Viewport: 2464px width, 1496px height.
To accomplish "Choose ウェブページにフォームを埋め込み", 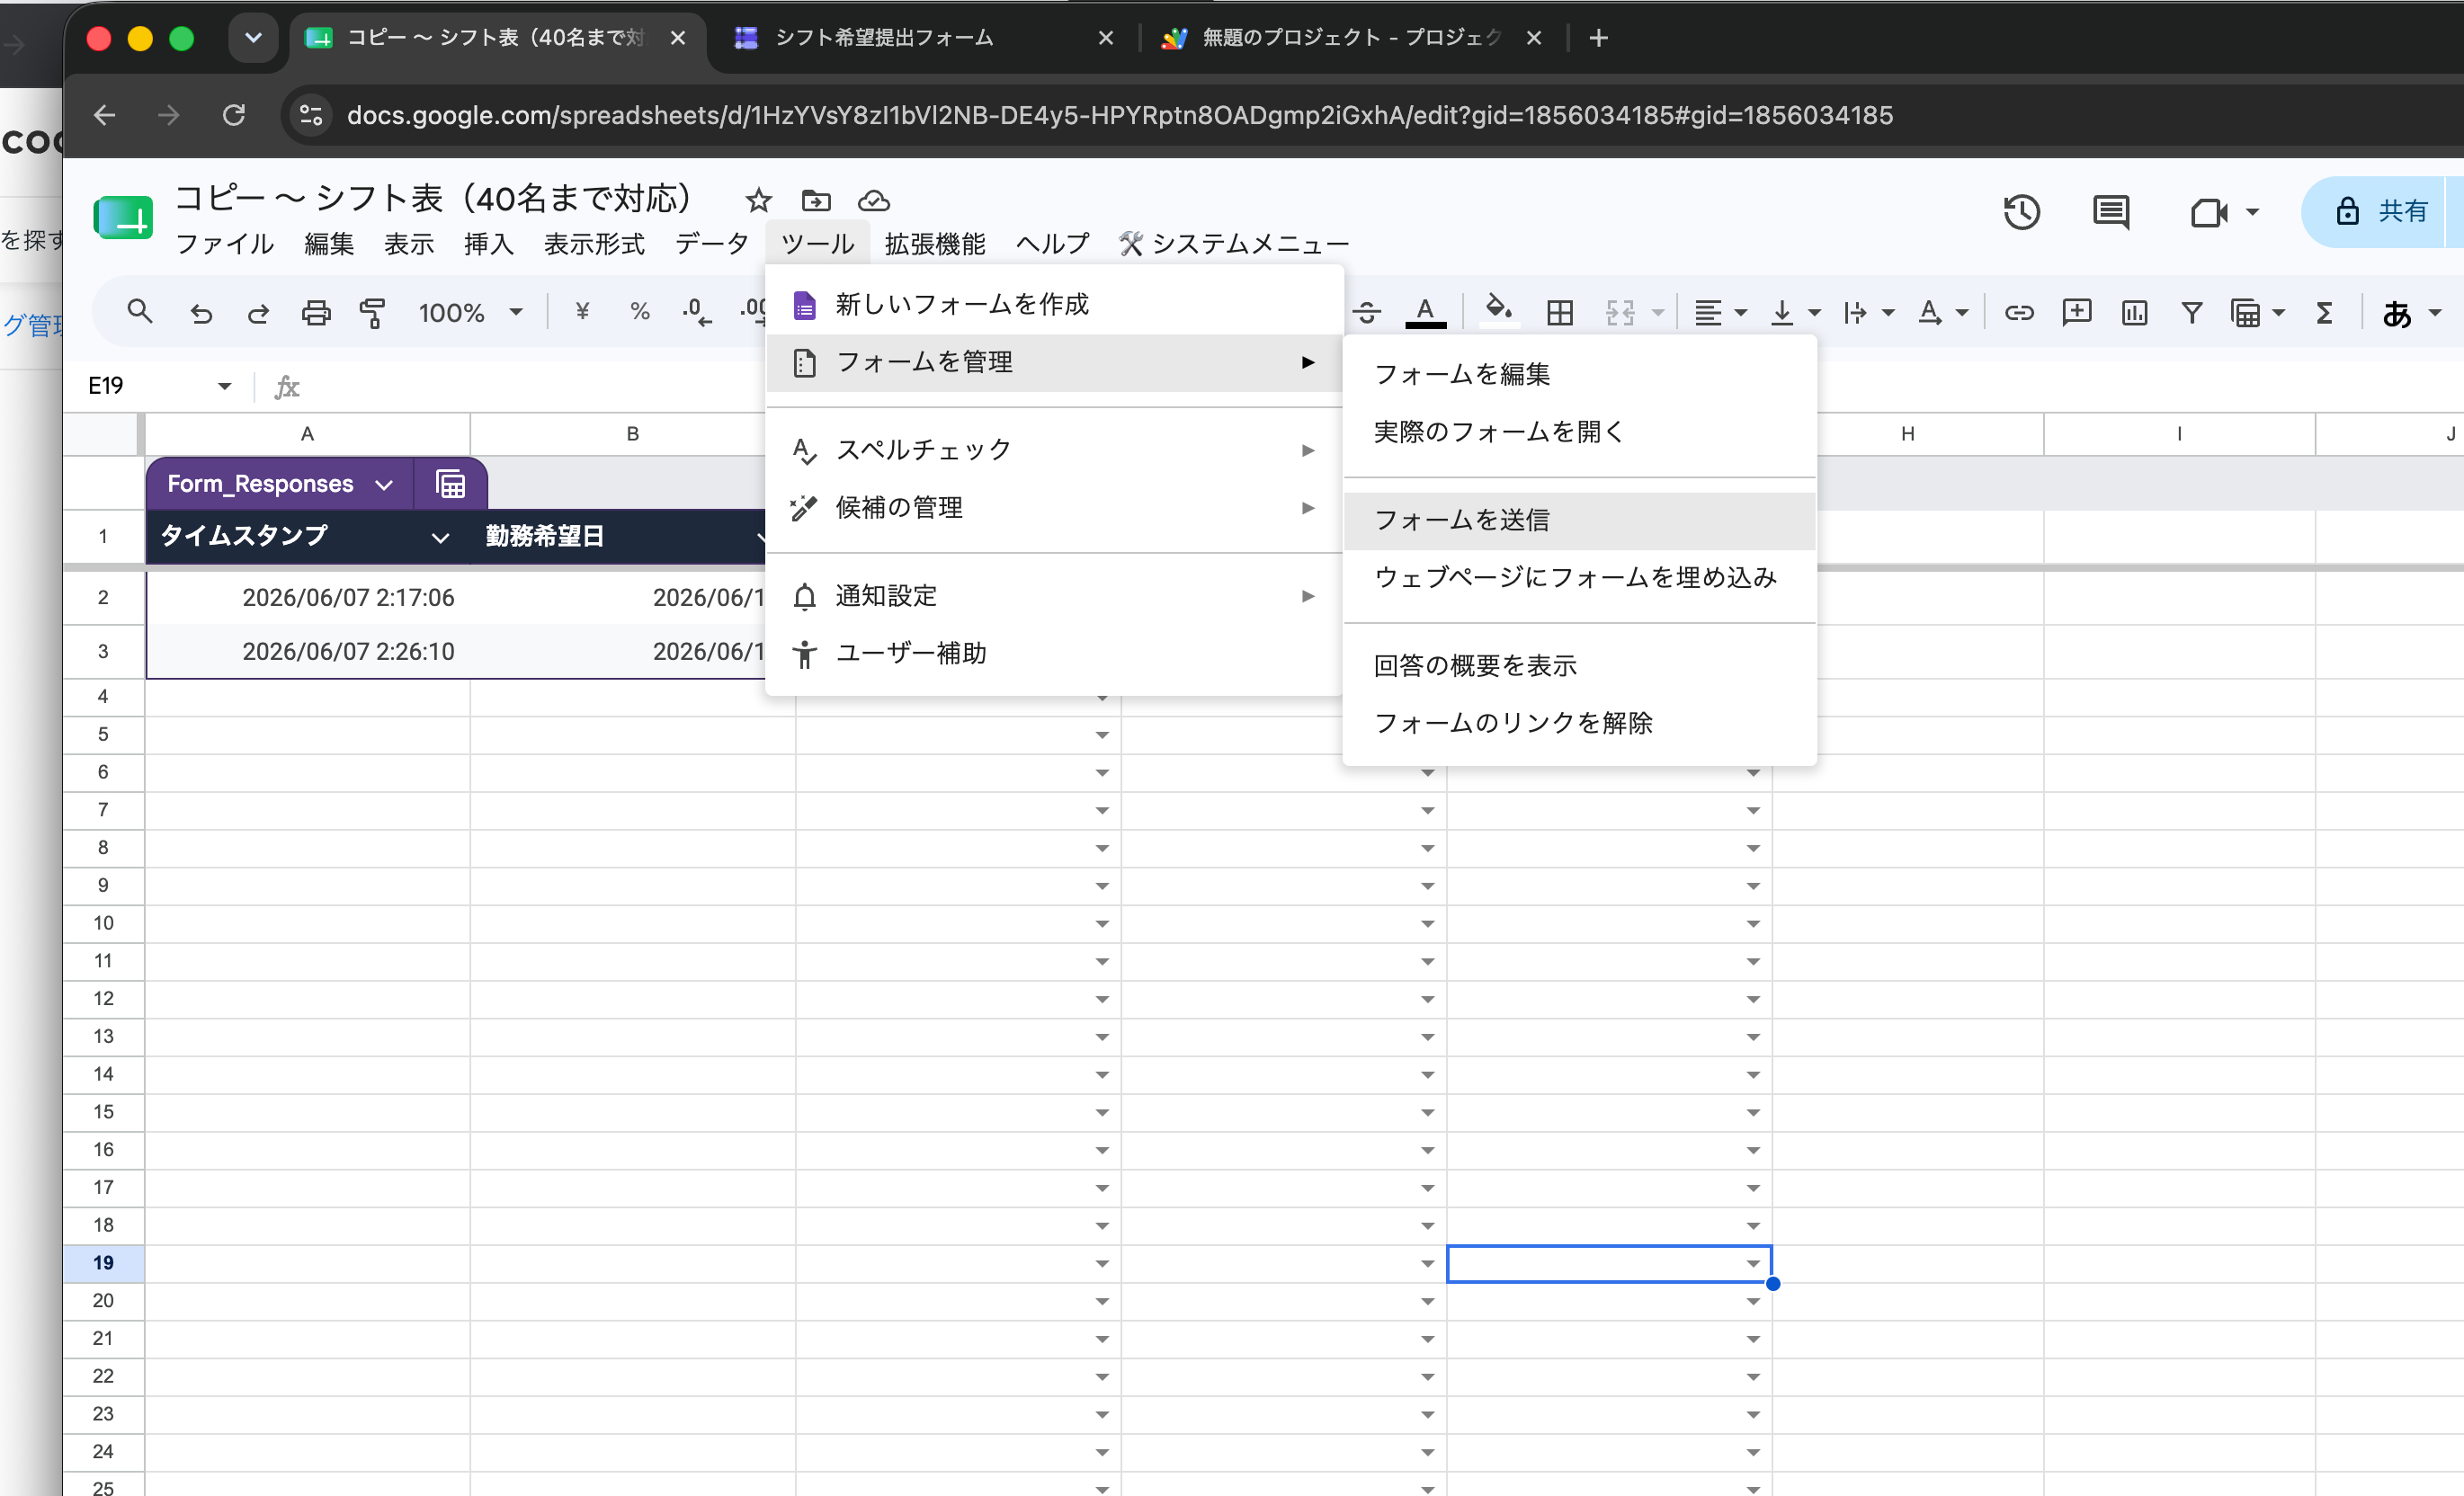I will [1579, 577].
